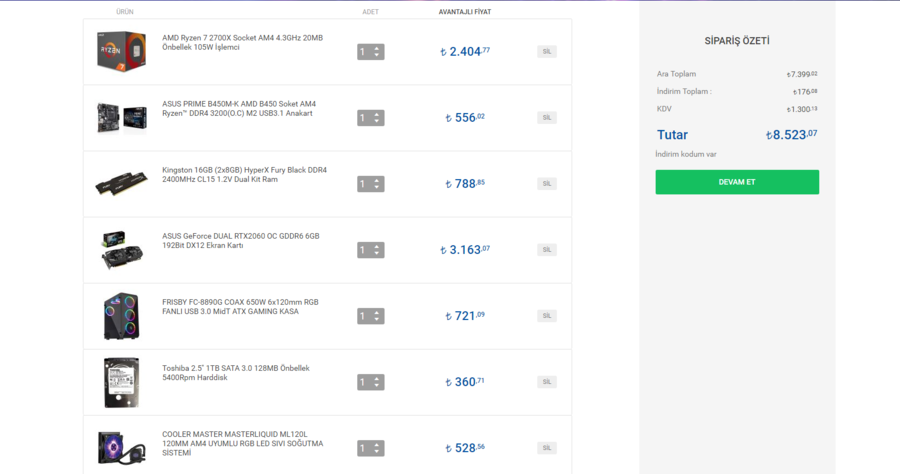Click the 360,71 price of Toshiba harddisk
Viewport: 900px width, 474px height.
click(465, 382)
